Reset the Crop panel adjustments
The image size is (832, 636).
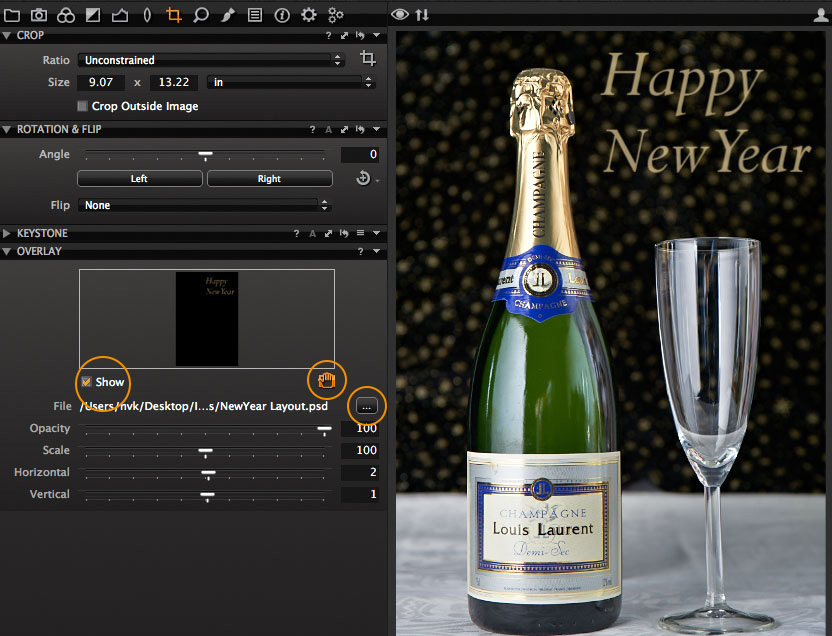pyautogui.click(x=360, y=36)
